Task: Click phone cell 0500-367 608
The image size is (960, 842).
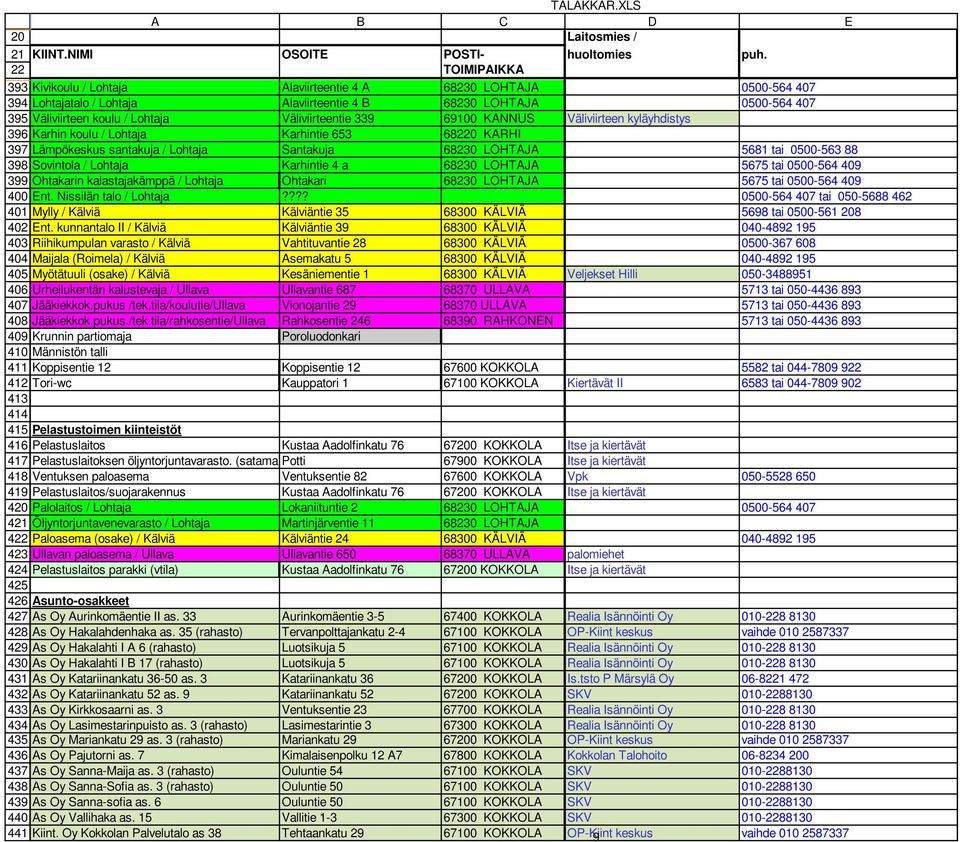Action: pos(848,243)
